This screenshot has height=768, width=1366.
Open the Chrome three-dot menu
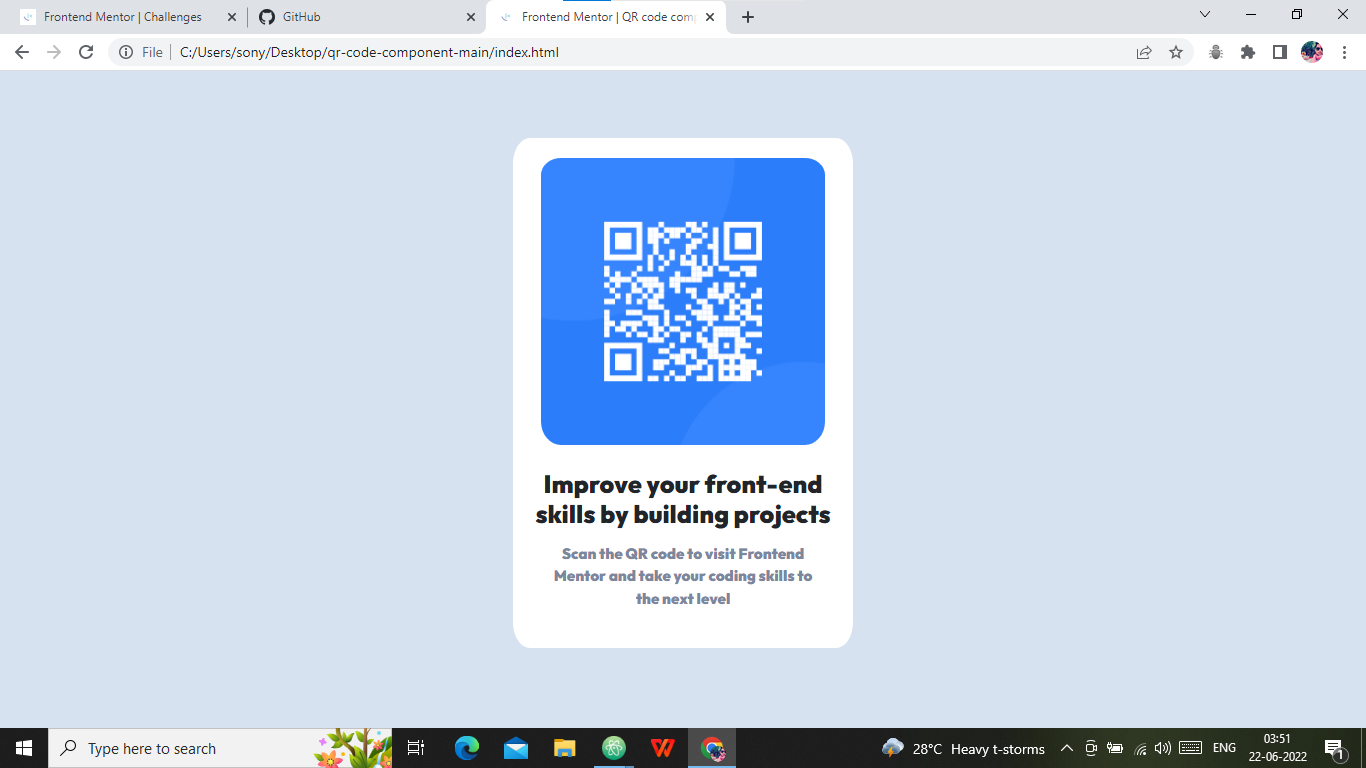(x=1345, y=52)
